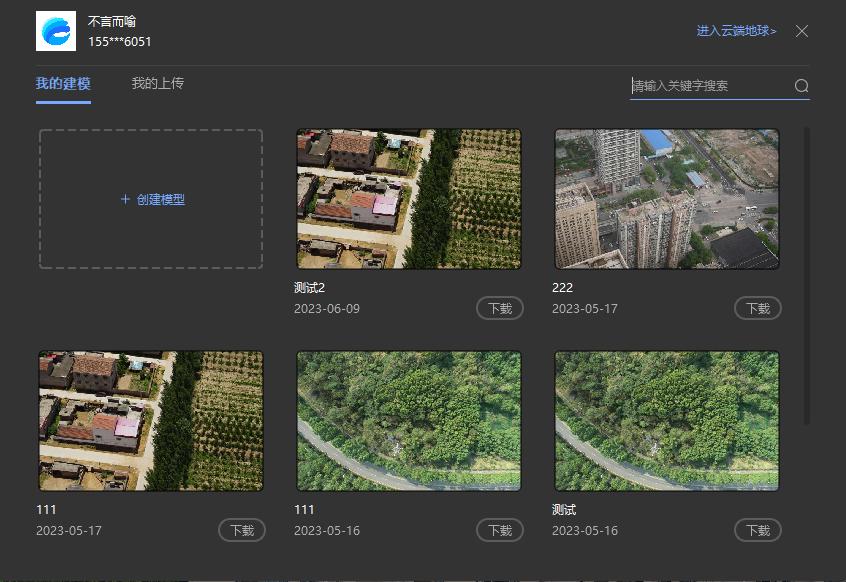This screenshot has height=582, width=846.
Task: Click the model name 222
Action: click(x=562, y=287)
